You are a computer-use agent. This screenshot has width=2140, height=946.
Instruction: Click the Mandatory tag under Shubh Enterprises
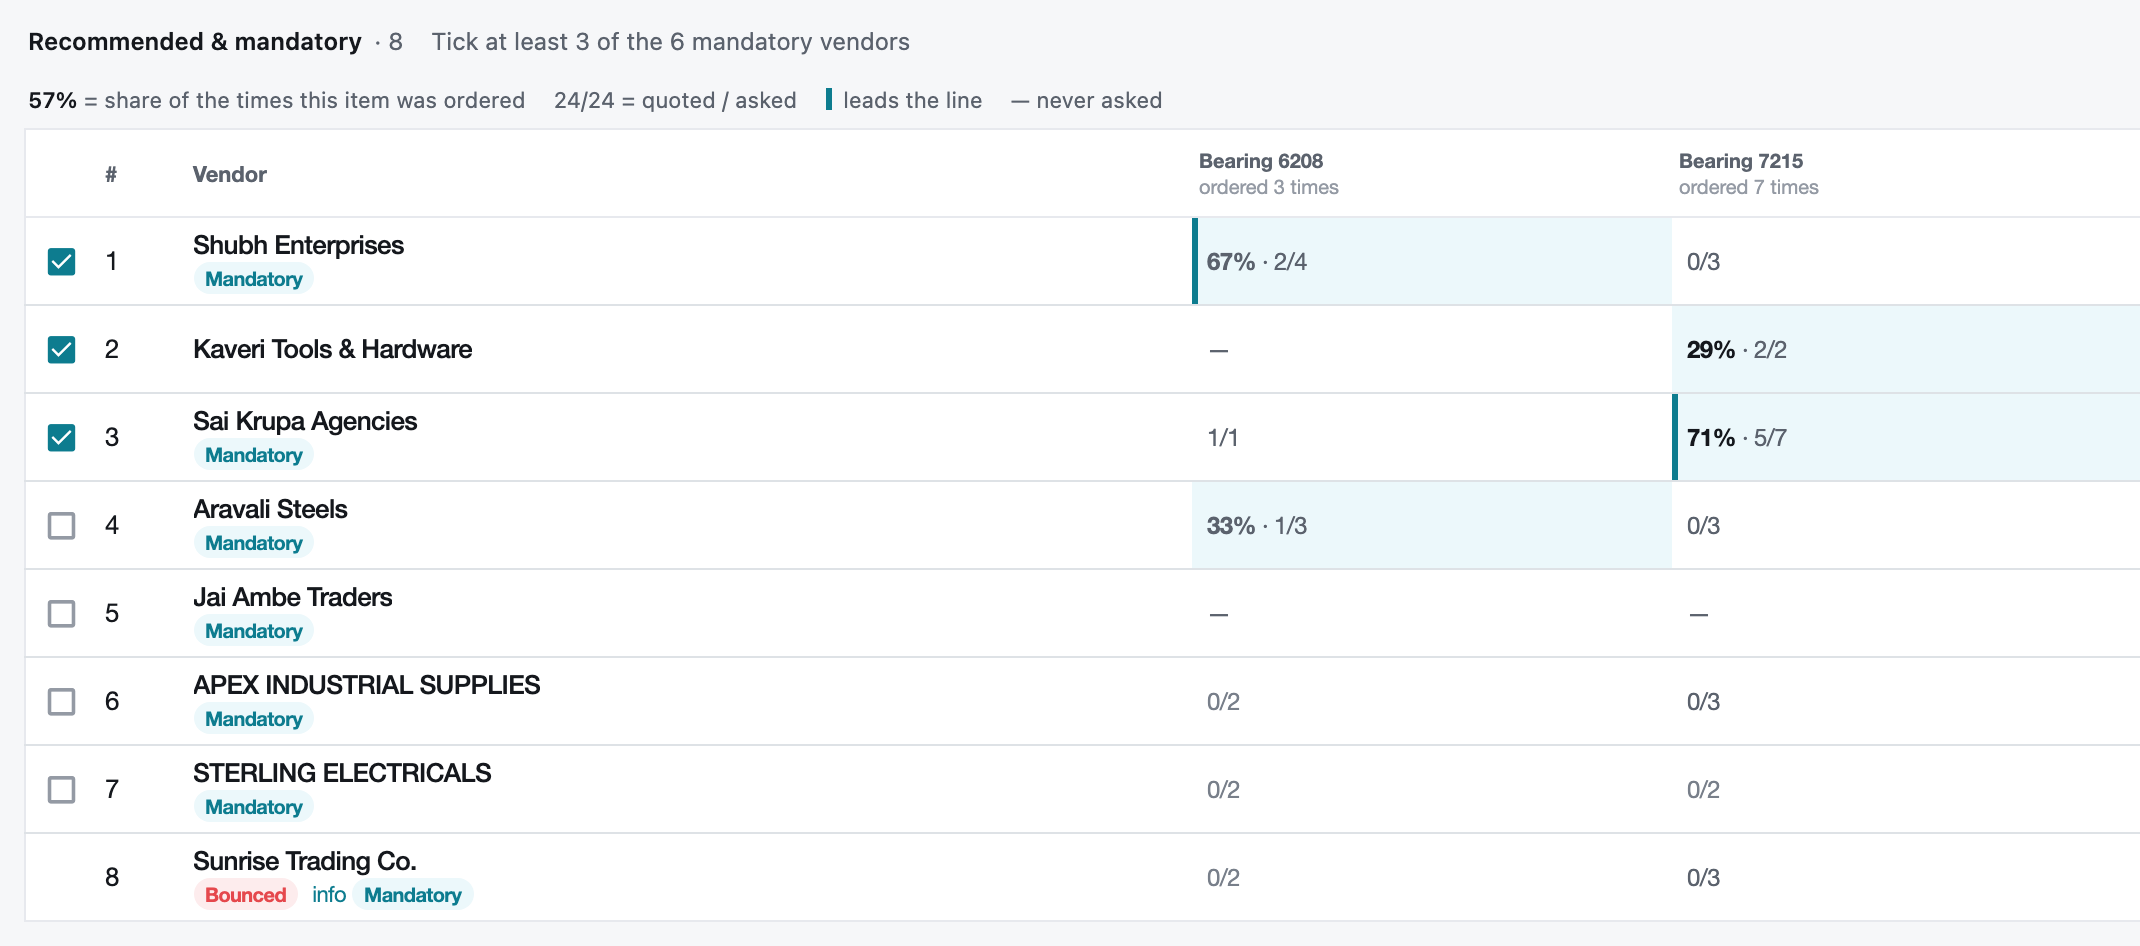tap(254, 279)
